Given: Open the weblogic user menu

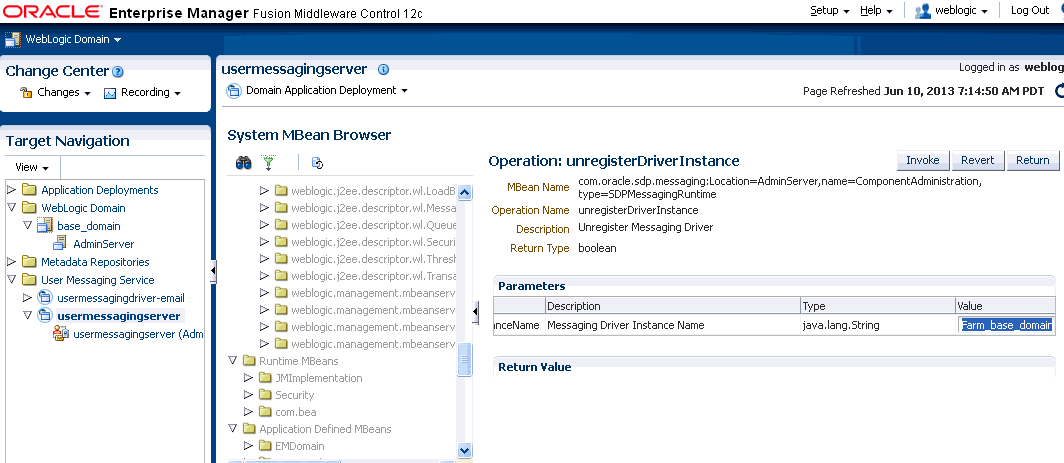Looking at the screenshot, I should click(x=964, y=10).
